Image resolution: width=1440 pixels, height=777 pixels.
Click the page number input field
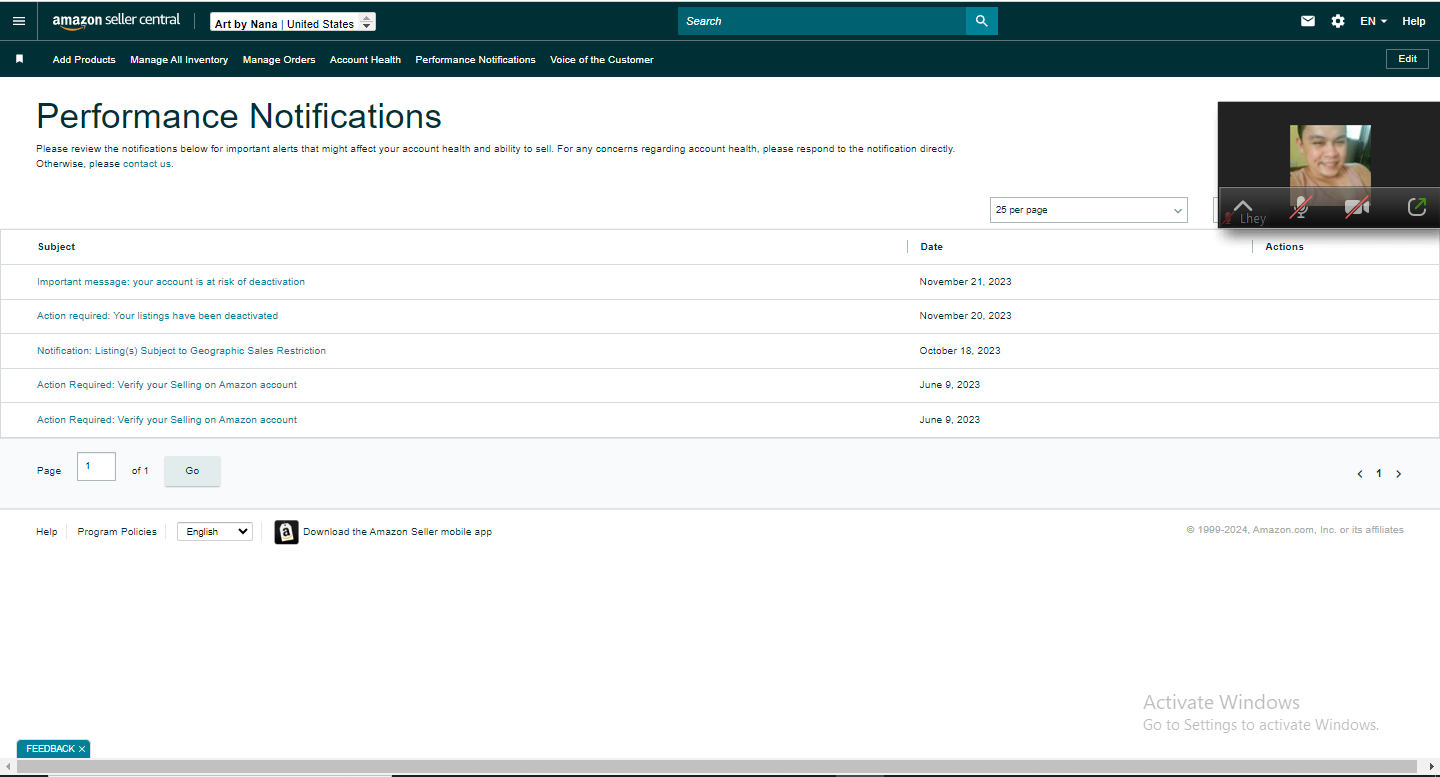96,466
